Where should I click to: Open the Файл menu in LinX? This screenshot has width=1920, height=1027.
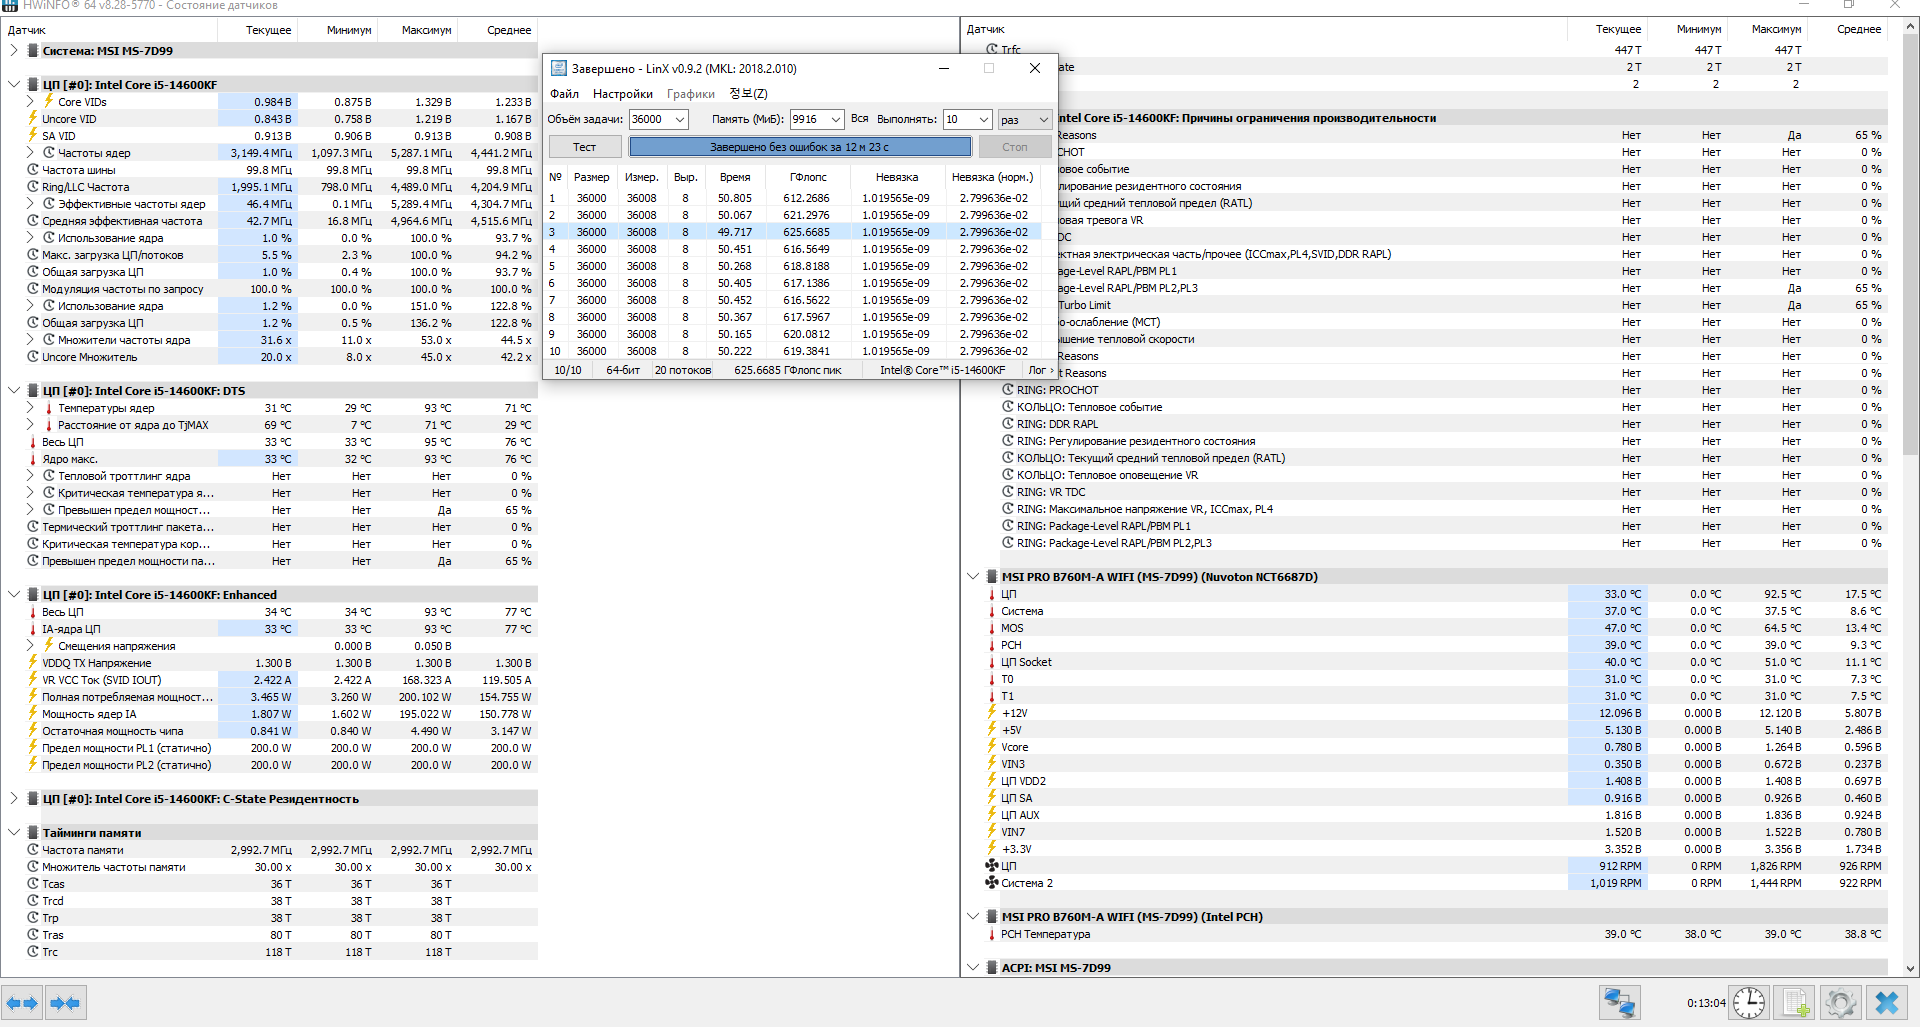click(564, 94)
